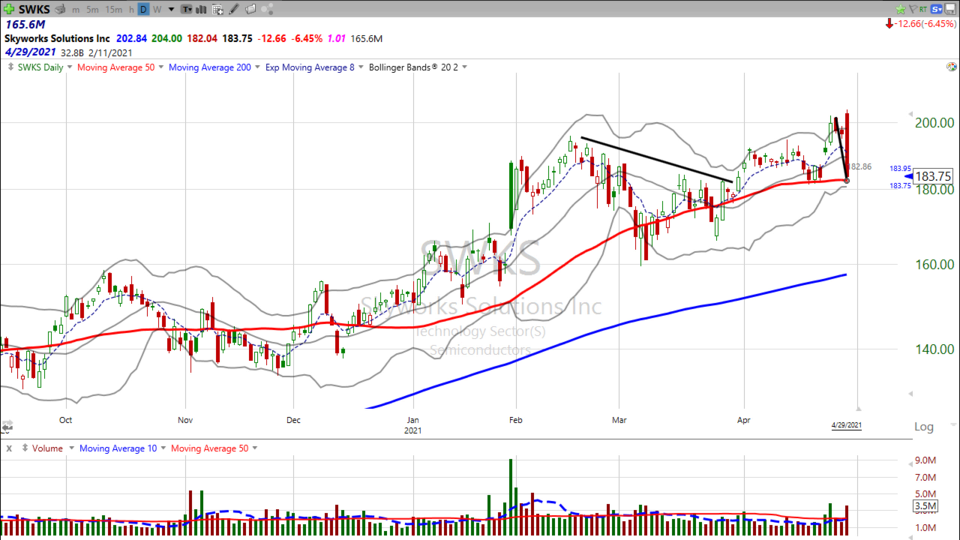Image resolution: width=960 pixels, height=540 pixels.
Task: Click the SWKS ticker symbol
Action: [x=34, y=9]
